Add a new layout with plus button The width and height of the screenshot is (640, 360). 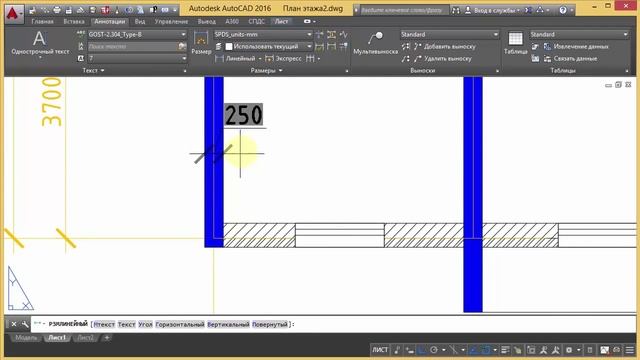pos(107,338)
